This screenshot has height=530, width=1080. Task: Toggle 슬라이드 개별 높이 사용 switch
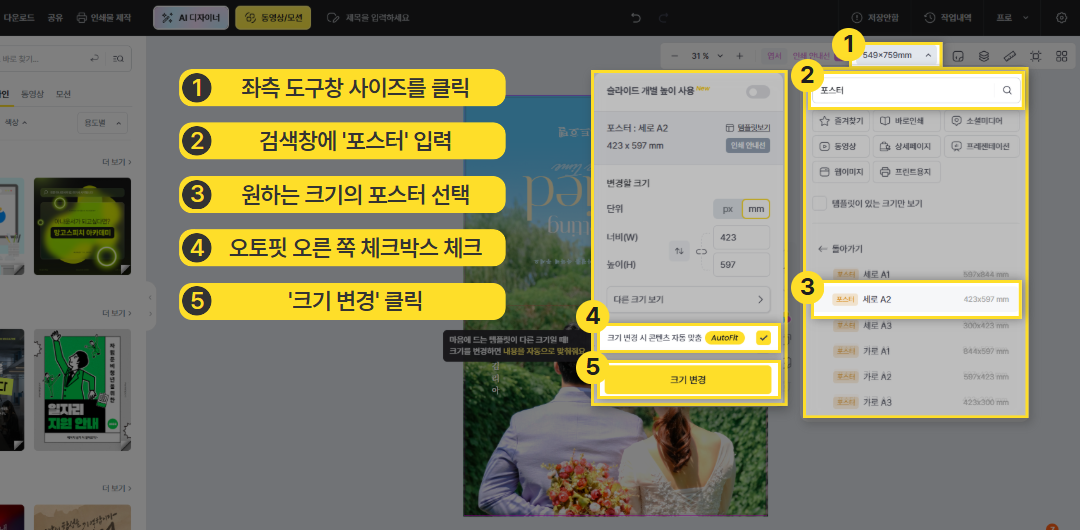(758, 92)
